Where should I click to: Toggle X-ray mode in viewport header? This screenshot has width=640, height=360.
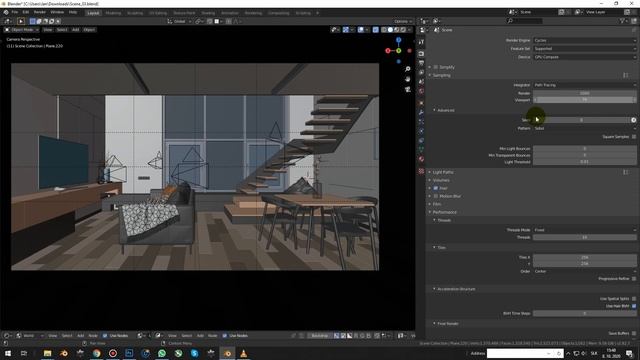(376, 30)
